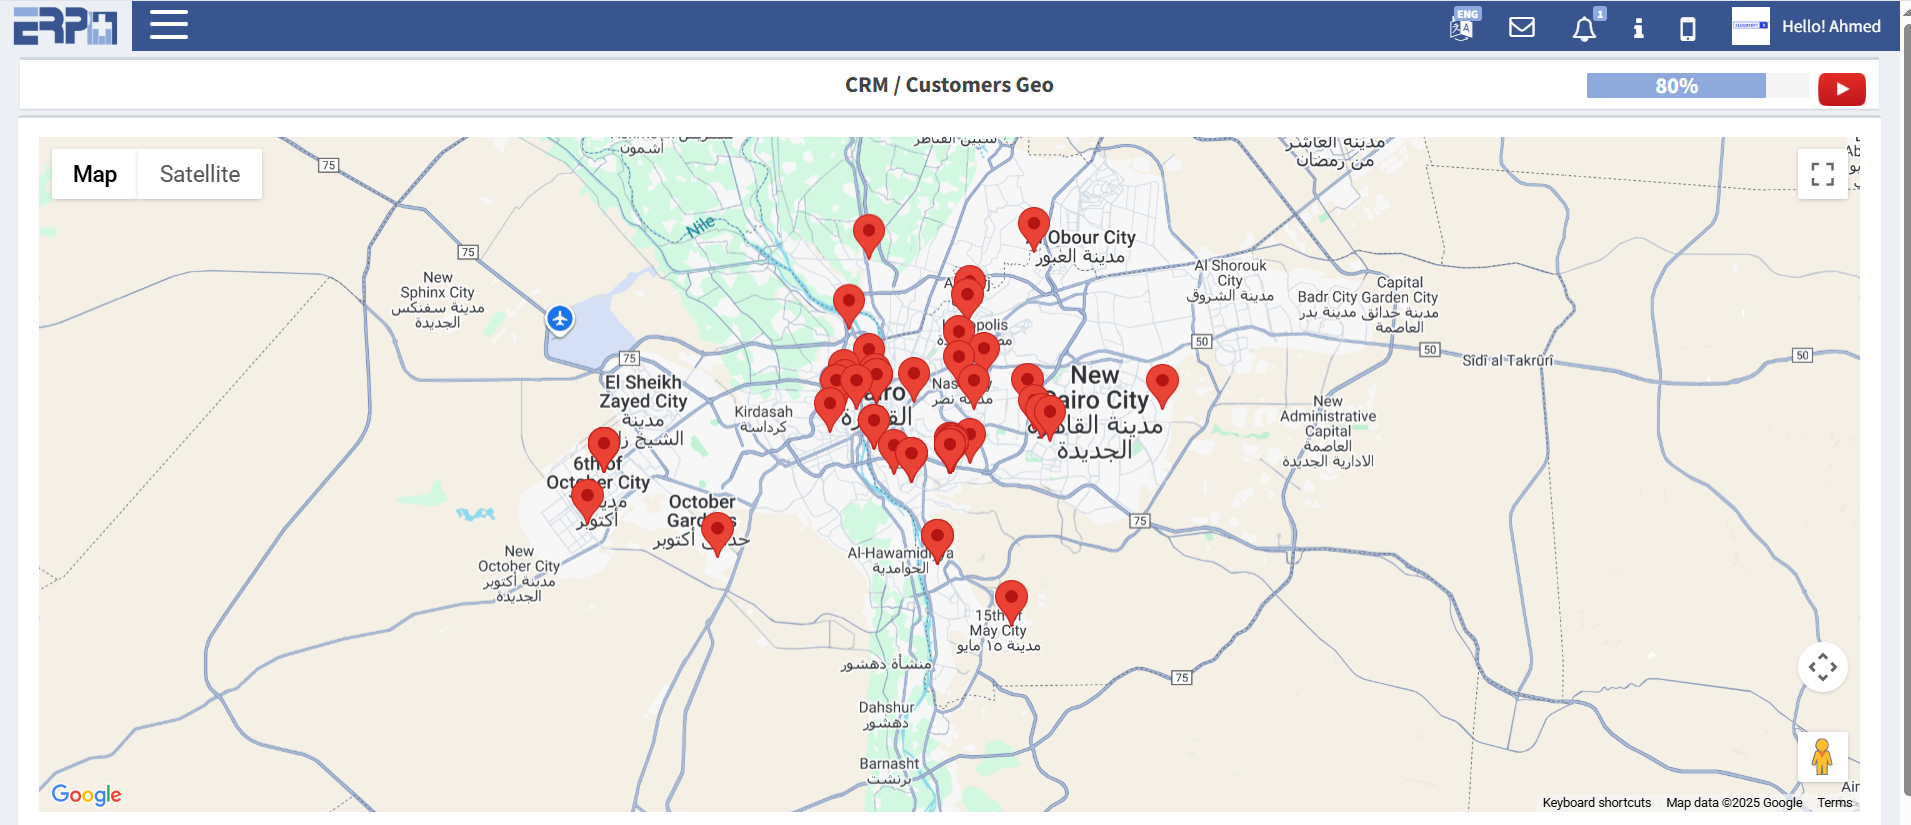The image size is (1911, 825).
Task: Click the info icon in header
Action: tap(1638, 28)
